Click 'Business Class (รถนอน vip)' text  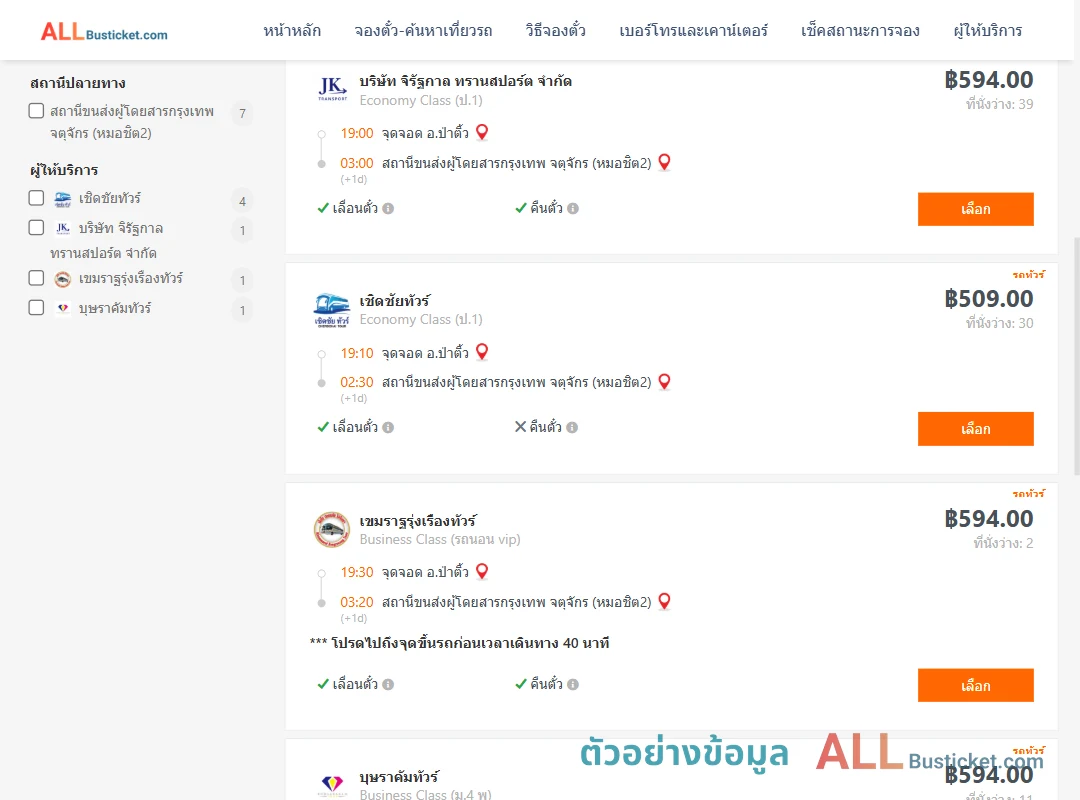click(439, 540)
